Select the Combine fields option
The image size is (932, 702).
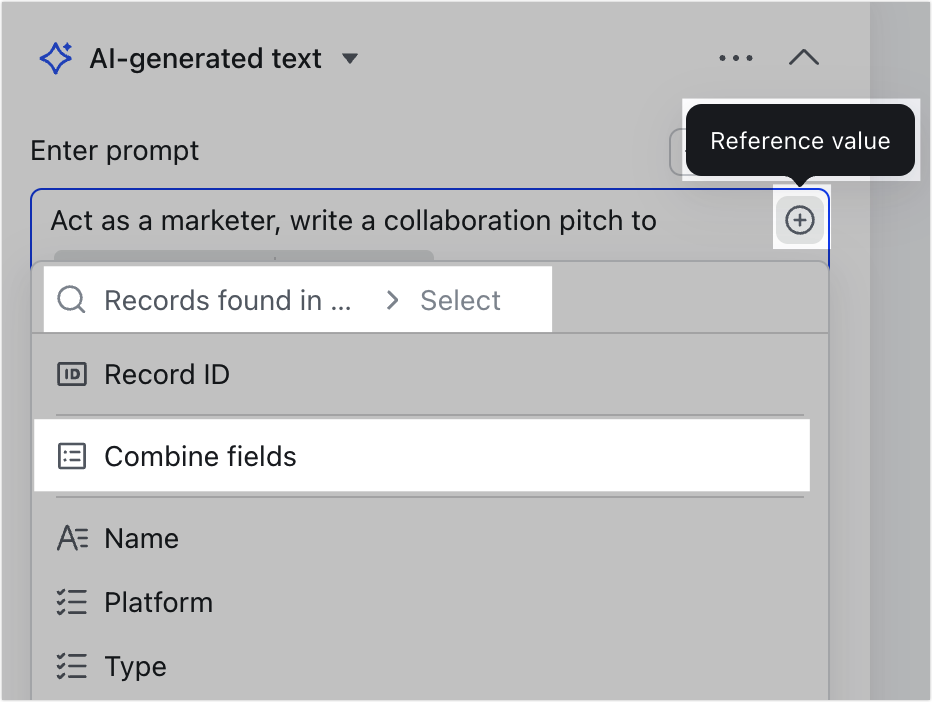422,456
